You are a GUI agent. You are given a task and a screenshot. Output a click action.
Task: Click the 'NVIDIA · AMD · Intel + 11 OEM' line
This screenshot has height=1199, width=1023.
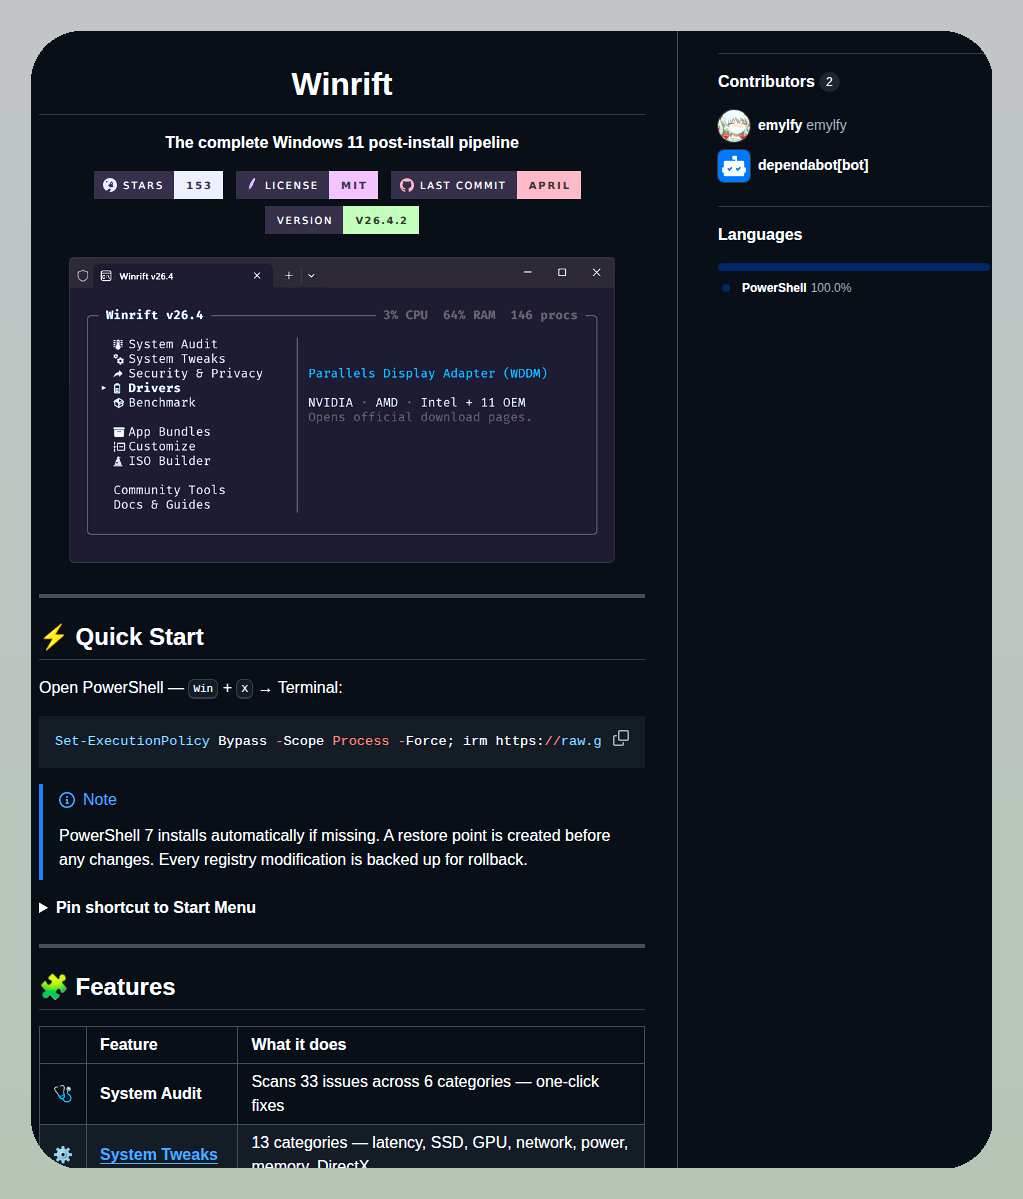click(417, 402)
